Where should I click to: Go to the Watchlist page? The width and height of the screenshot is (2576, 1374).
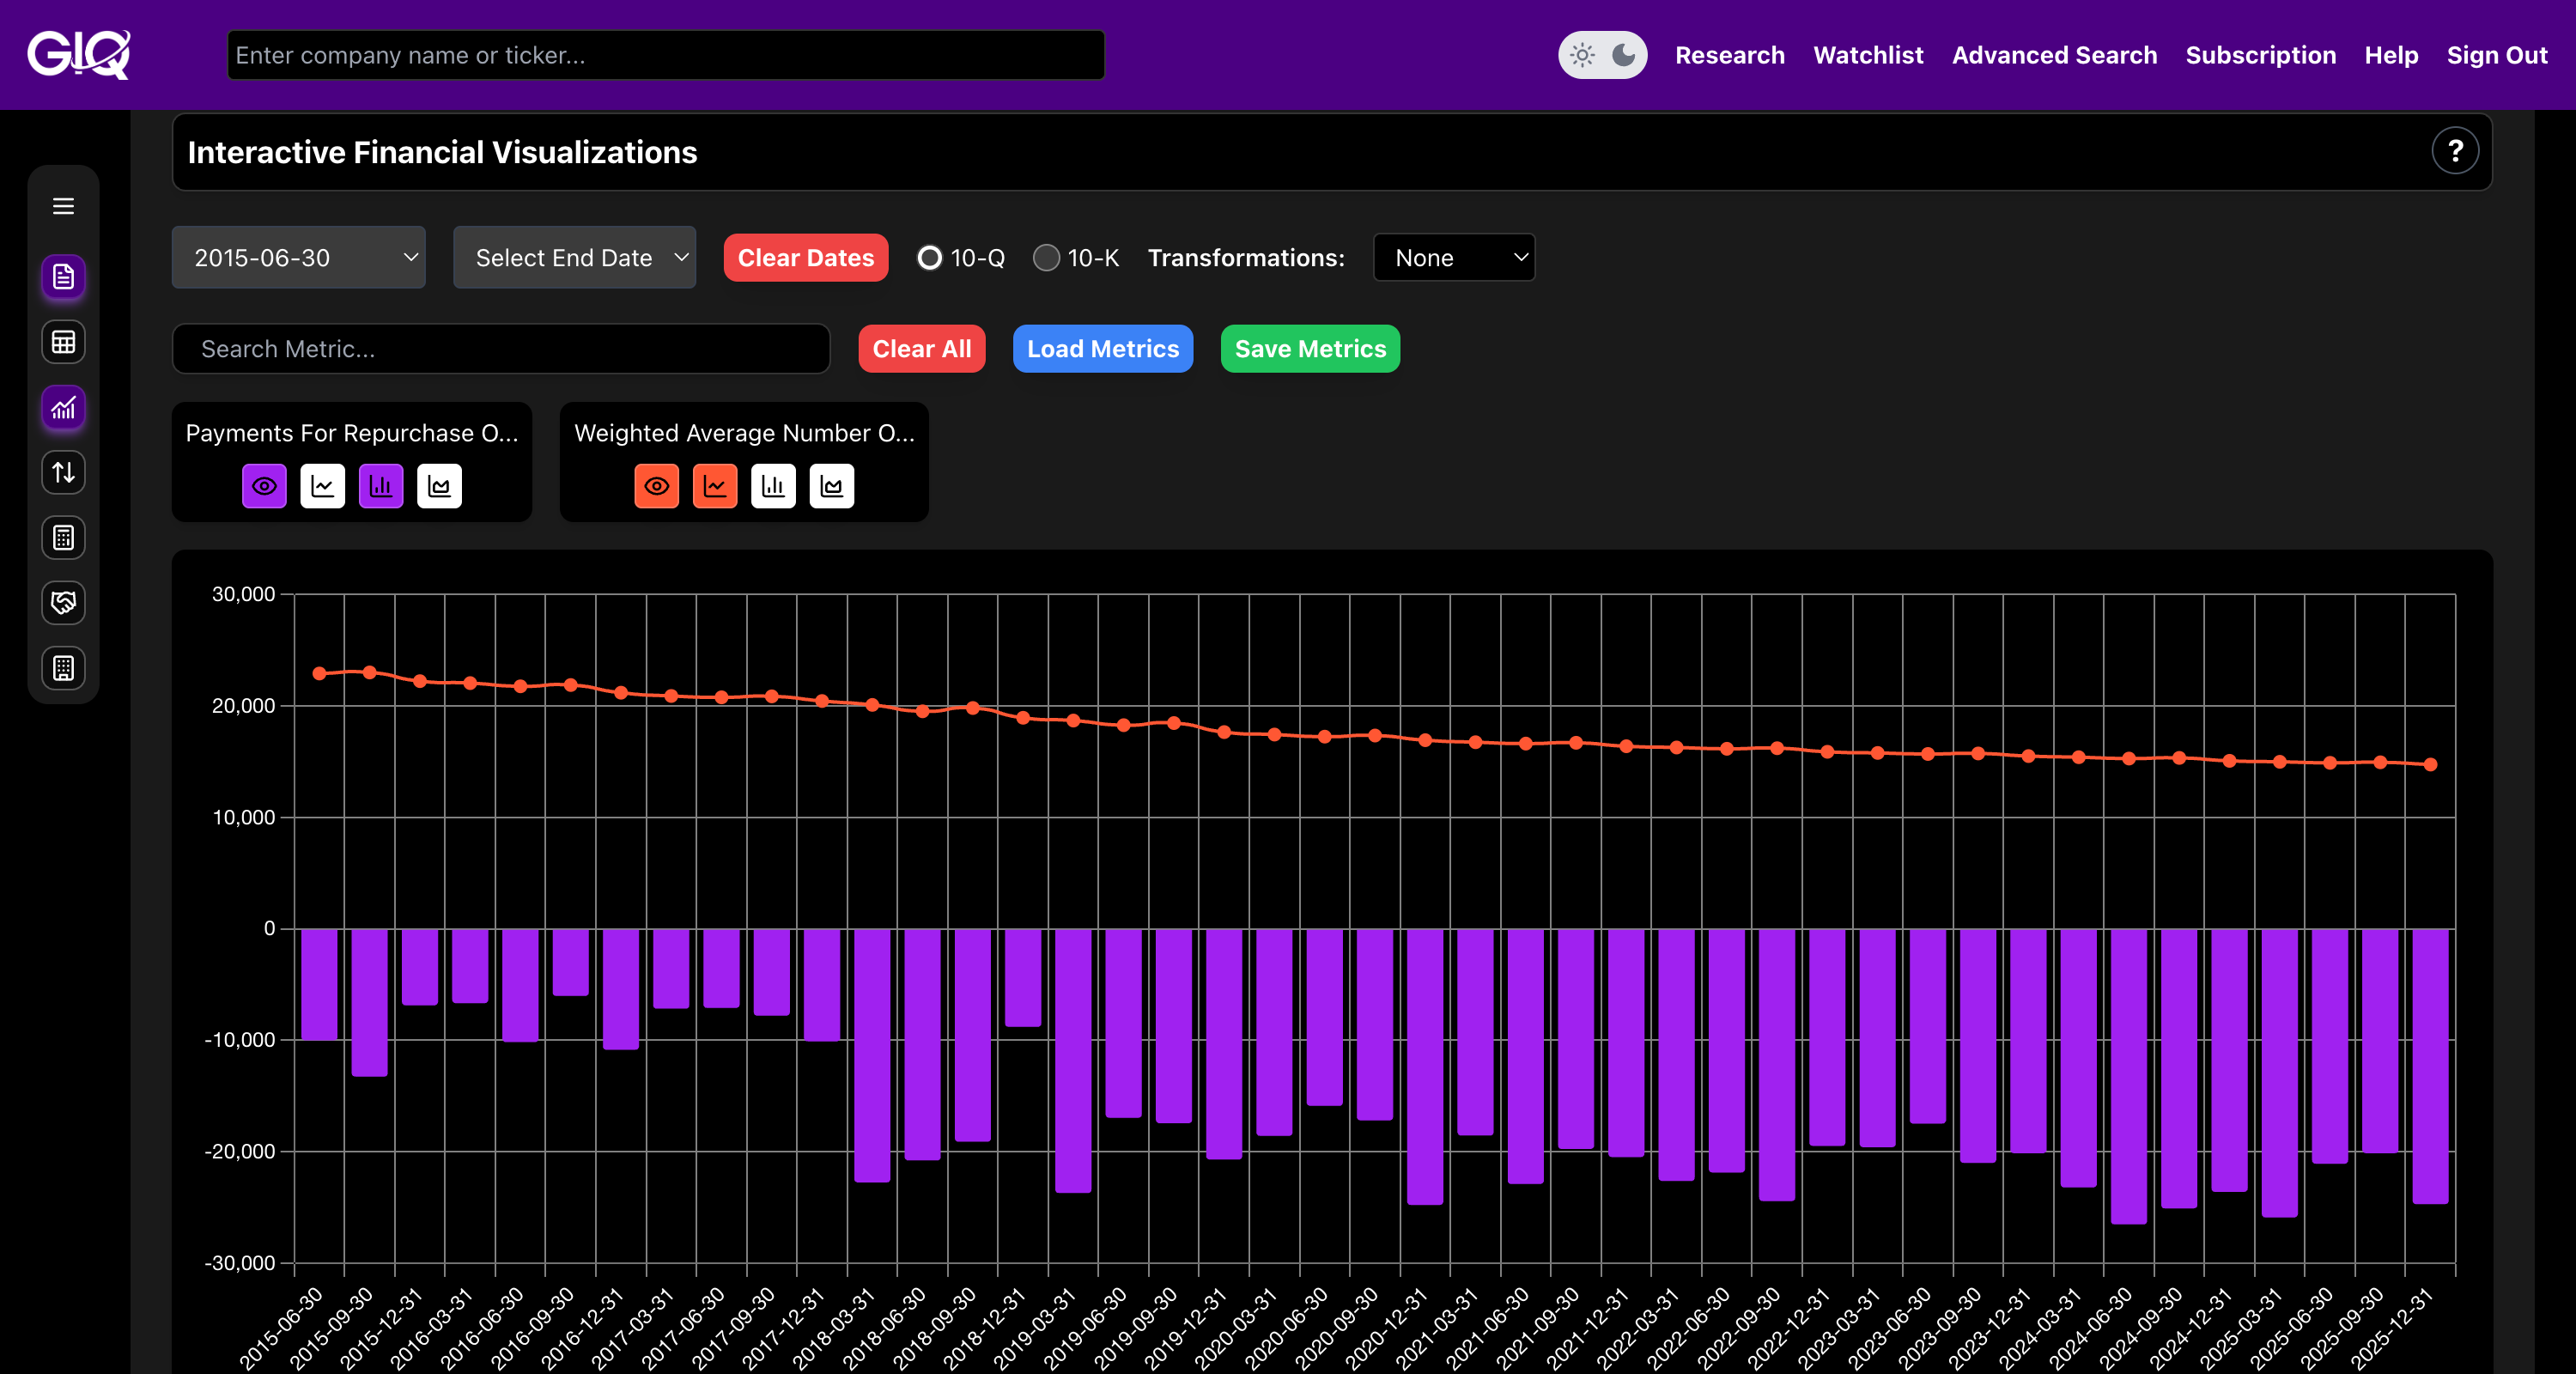click(1867, 55)
